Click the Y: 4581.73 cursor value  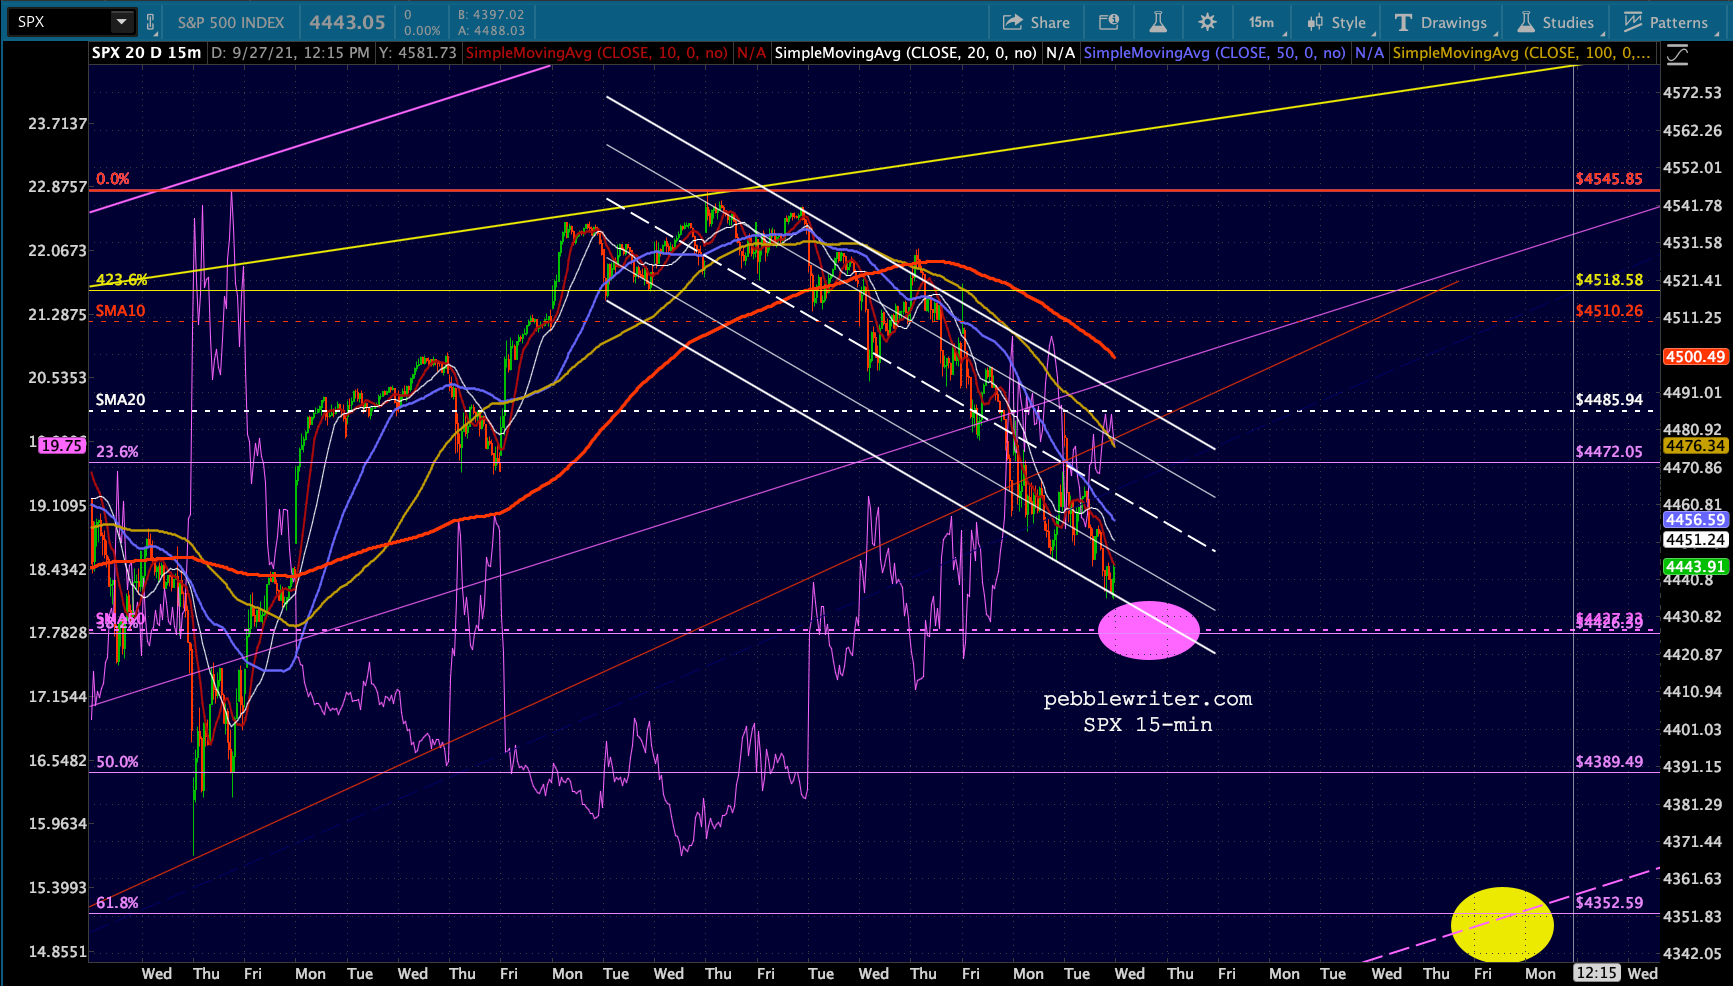point(418,53)
